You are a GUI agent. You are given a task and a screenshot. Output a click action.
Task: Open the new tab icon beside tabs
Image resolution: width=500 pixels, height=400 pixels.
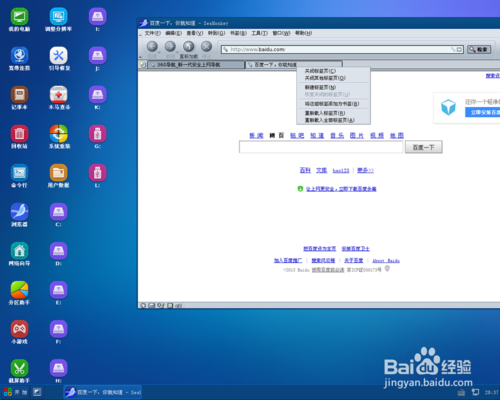[x=143, y=64]
